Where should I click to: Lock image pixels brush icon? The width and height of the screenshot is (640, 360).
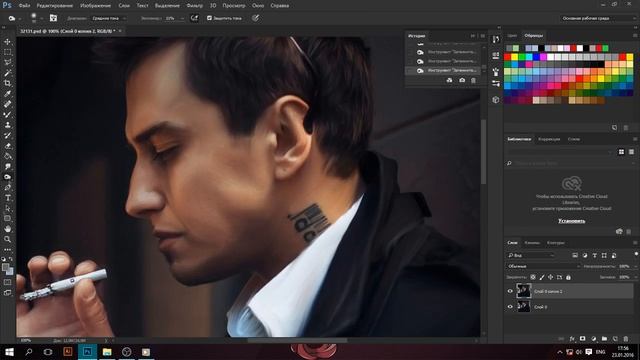[x=542, y=277]
